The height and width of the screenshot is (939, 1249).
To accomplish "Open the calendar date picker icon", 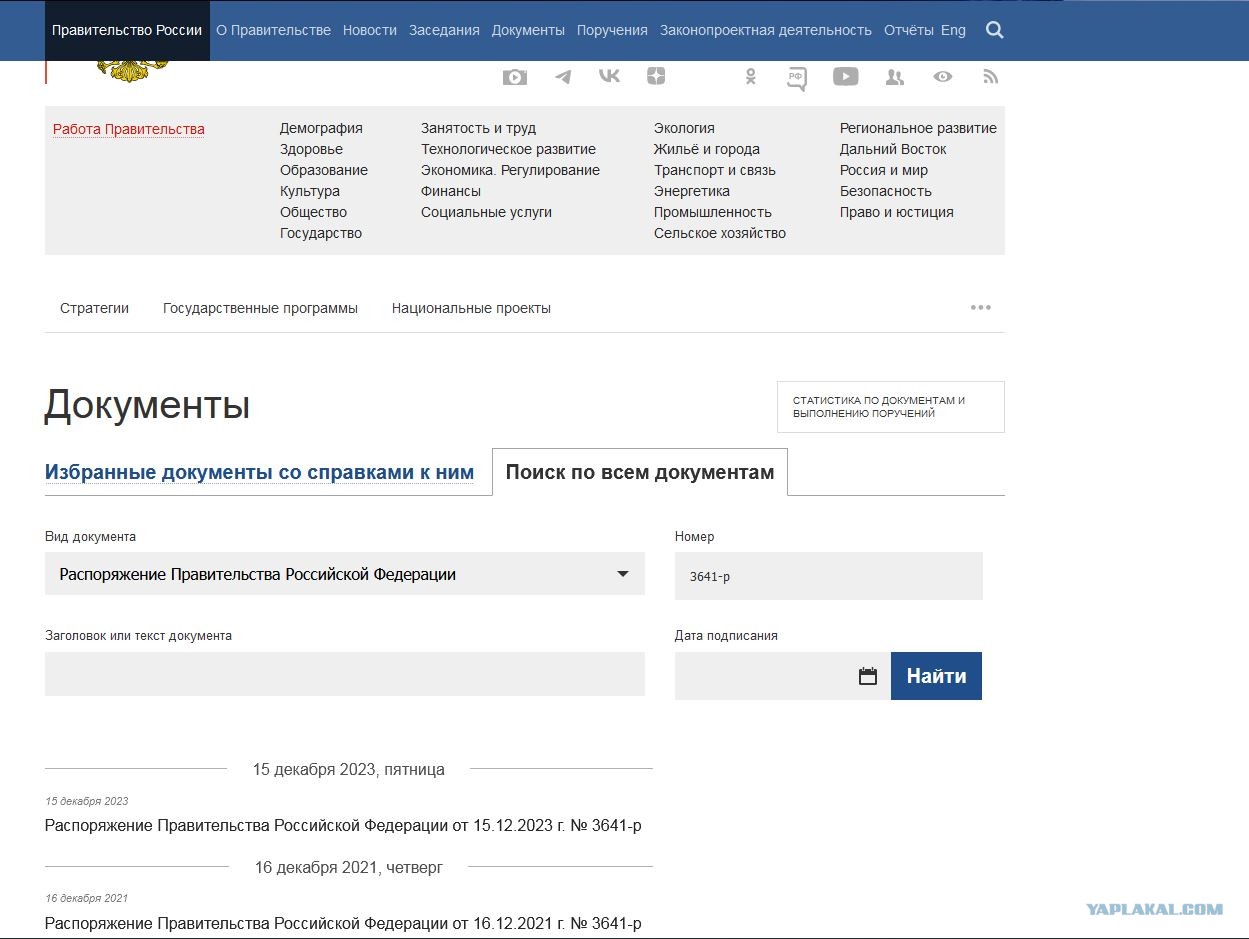I will tap(868, 676).
